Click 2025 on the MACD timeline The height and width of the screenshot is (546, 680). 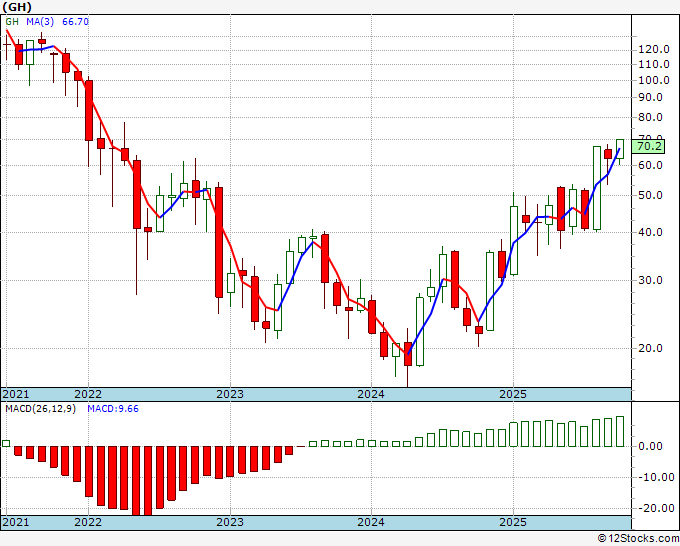[x=513, y=522]
